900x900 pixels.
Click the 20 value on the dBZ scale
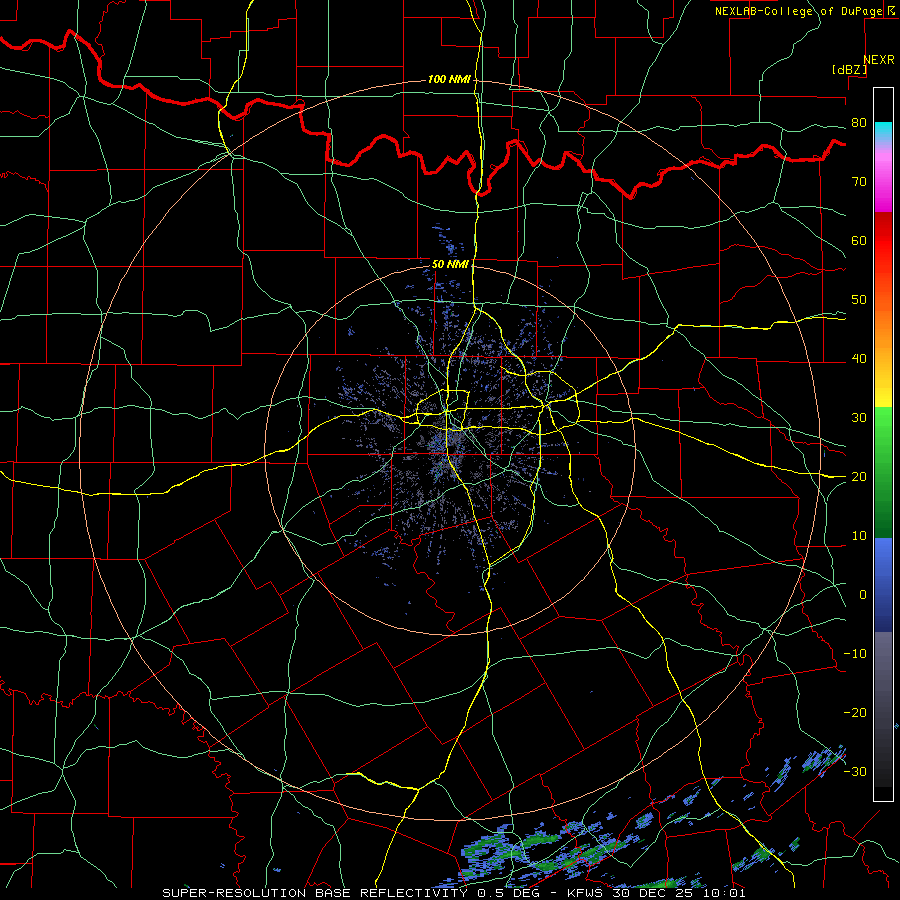click(859, 477)
